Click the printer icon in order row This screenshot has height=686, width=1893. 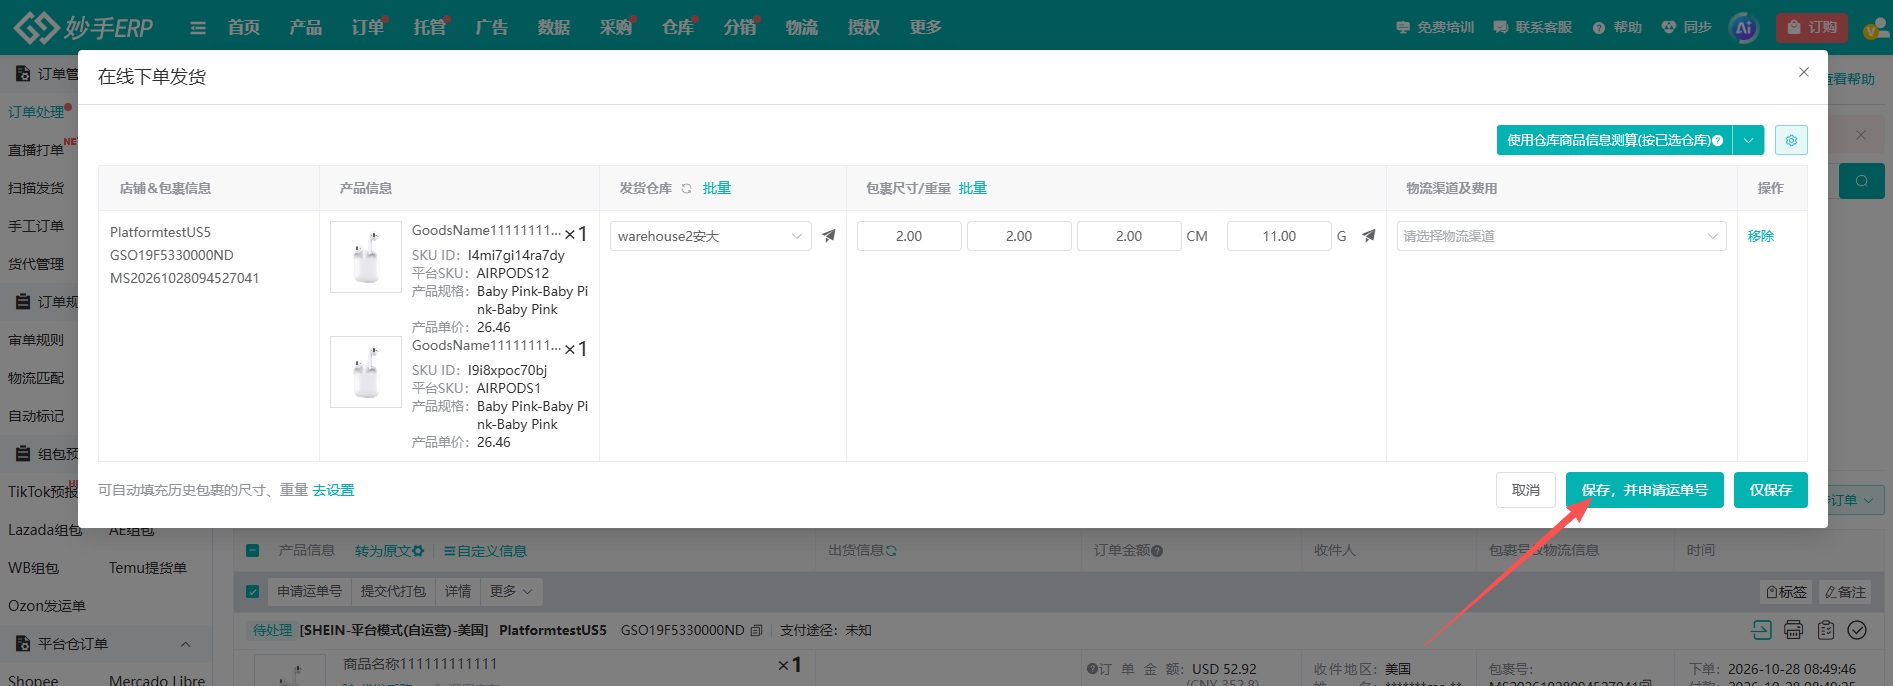coord(1793,630)
